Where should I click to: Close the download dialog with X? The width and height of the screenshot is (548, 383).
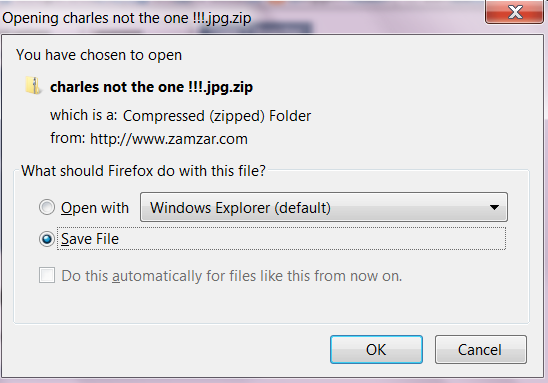514,12
